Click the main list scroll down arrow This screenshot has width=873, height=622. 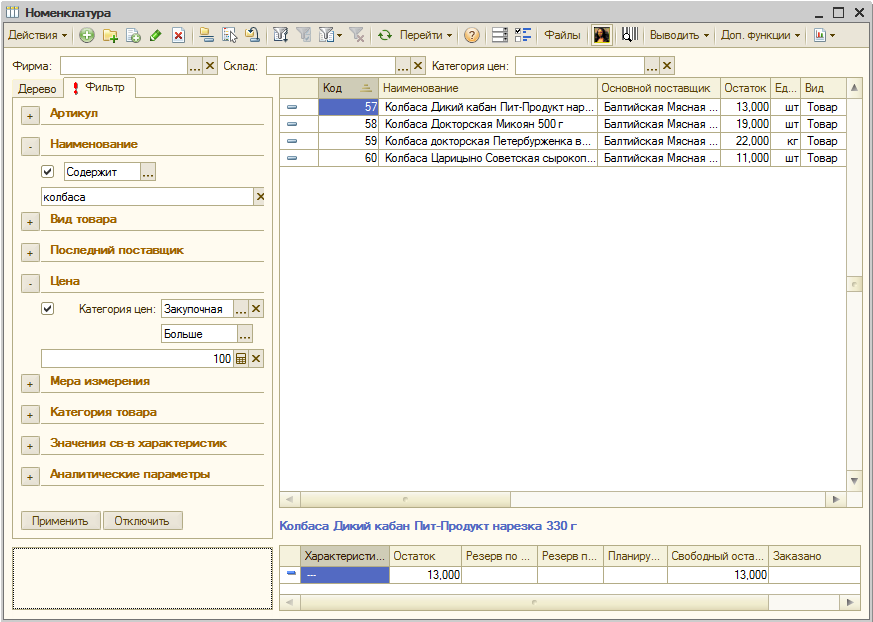tap(854, 481)
